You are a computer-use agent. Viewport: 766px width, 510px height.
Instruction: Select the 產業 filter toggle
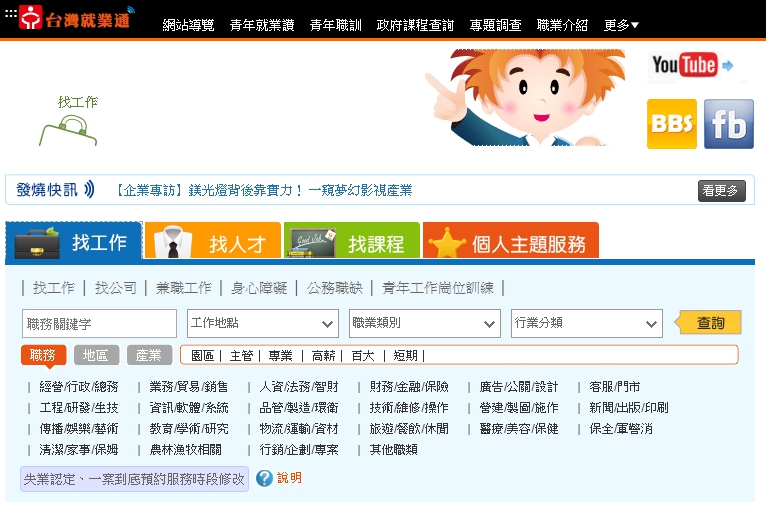pos(149,355)
